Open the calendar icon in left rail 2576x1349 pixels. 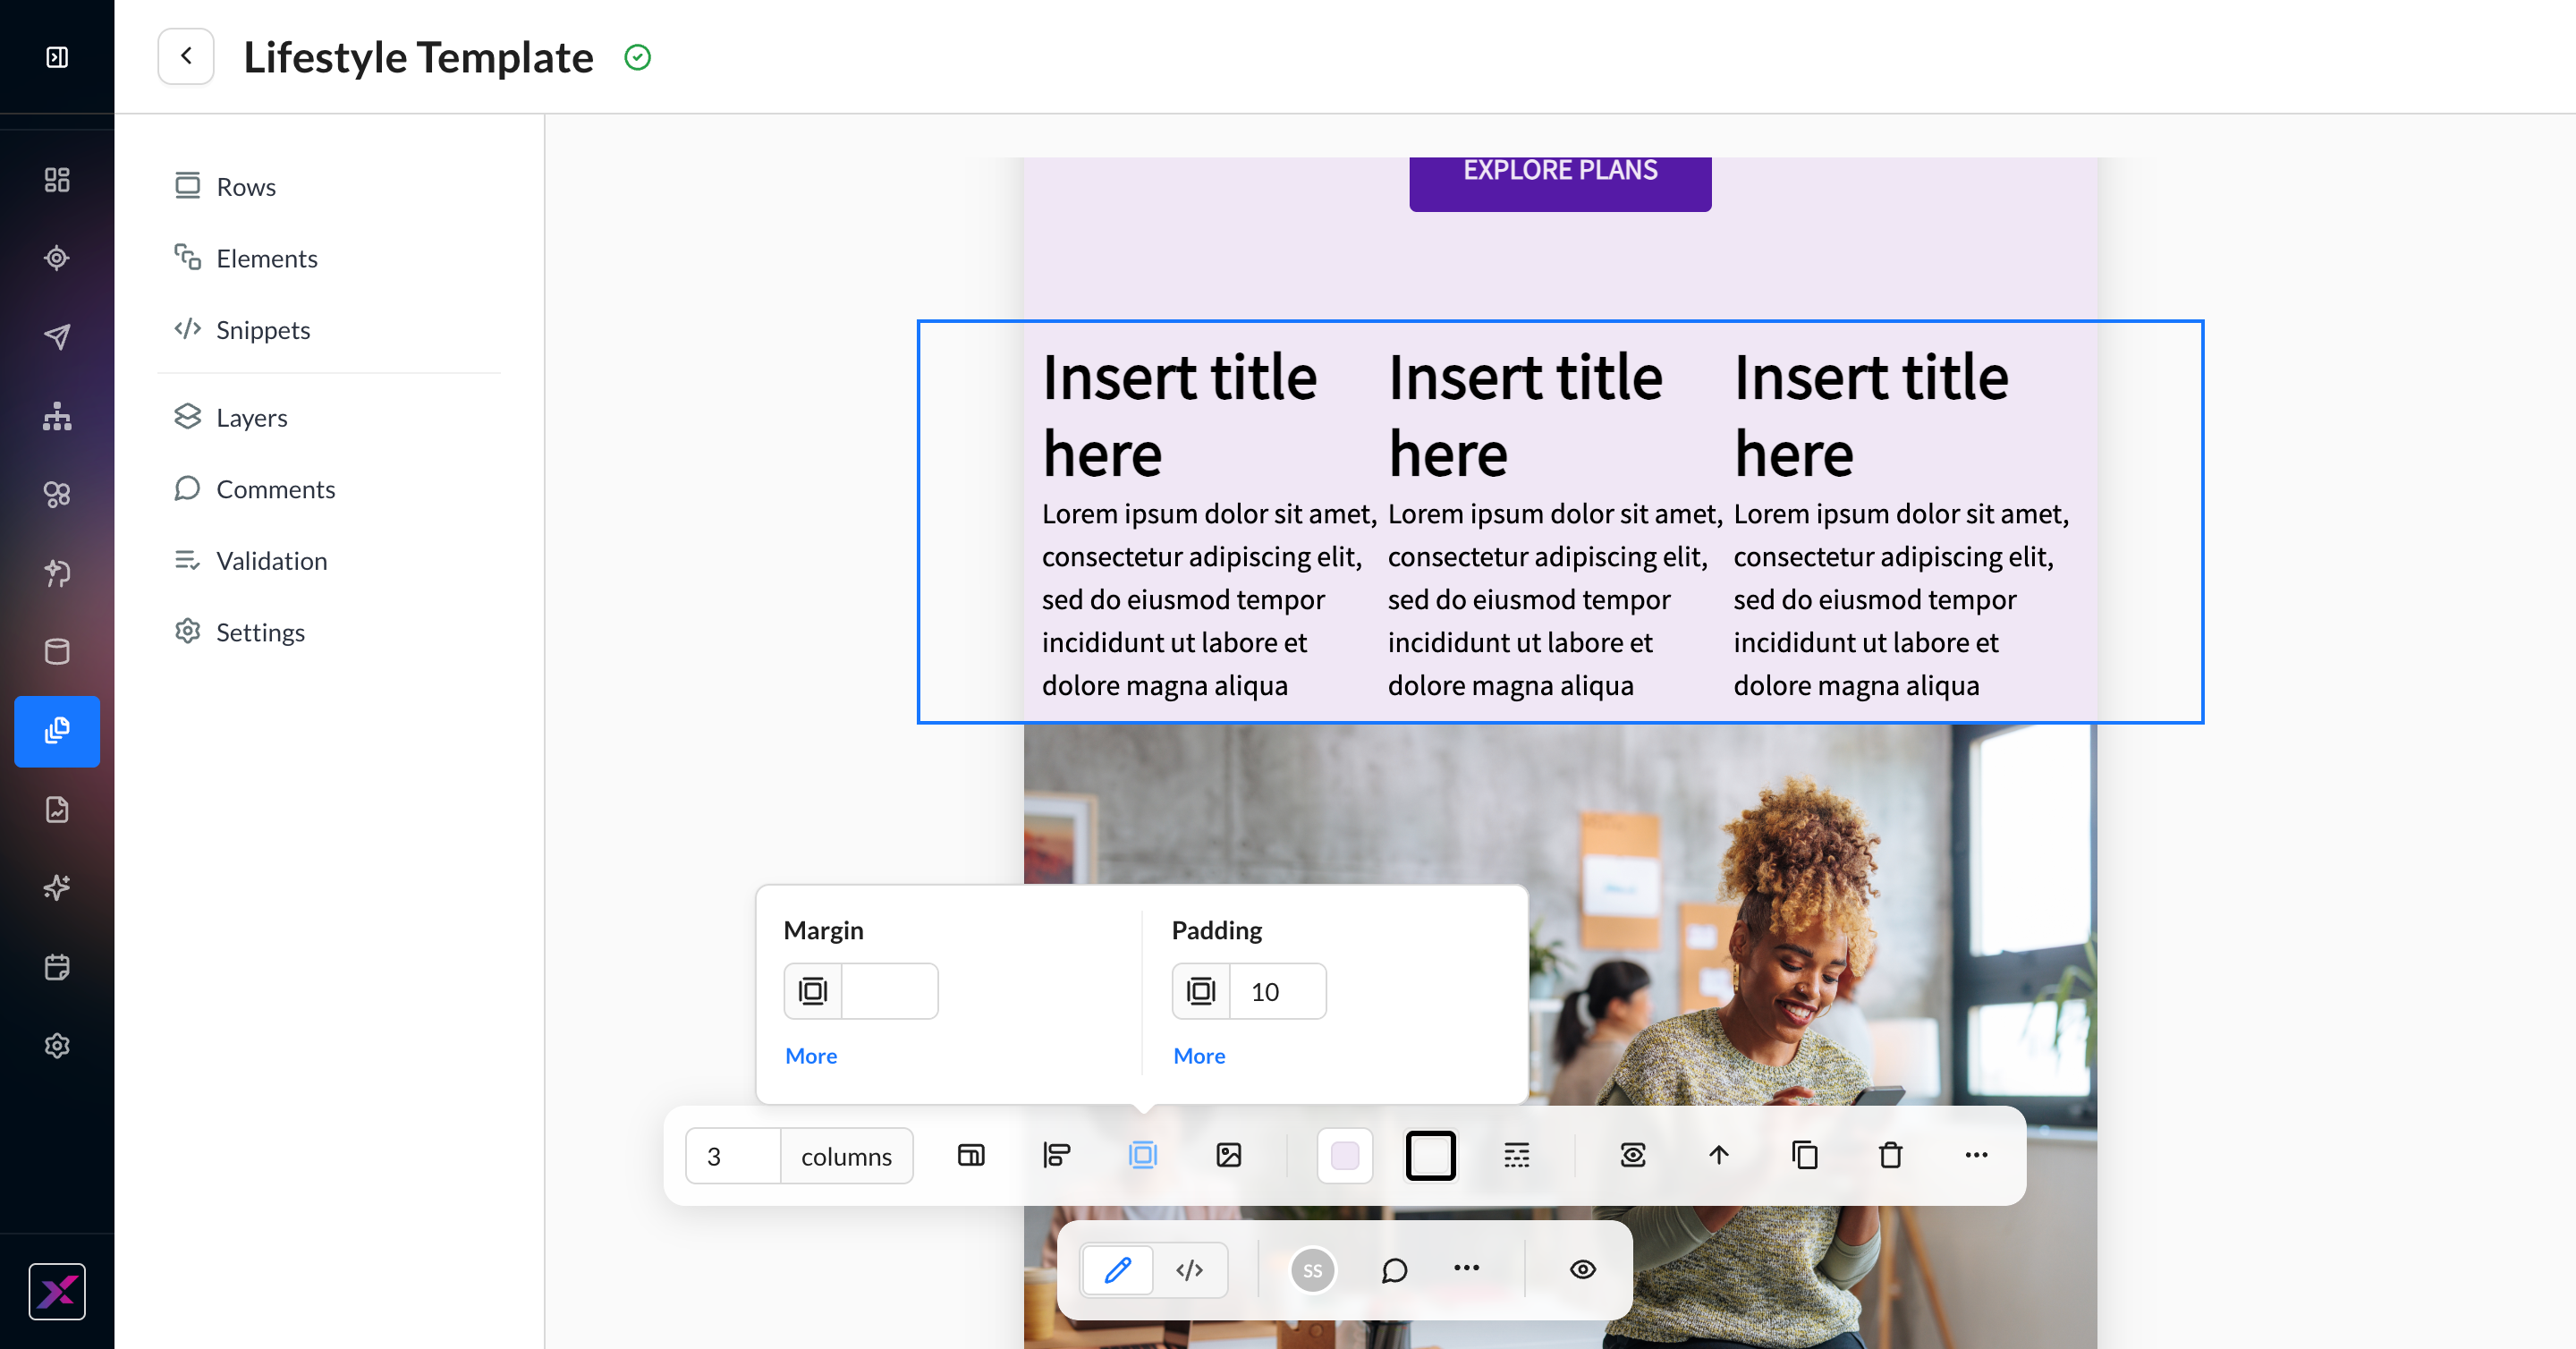click(57, 967)
